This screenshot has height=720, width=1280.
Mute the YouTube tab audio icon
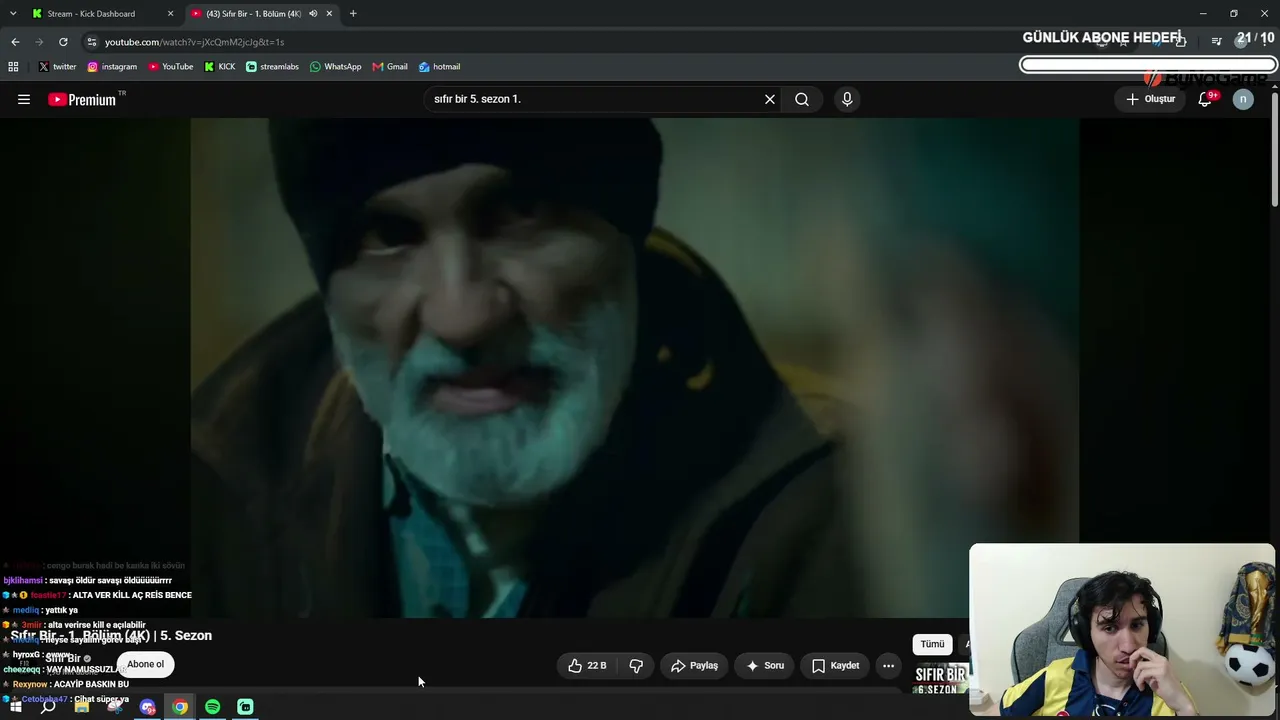(x=313, y=14)
